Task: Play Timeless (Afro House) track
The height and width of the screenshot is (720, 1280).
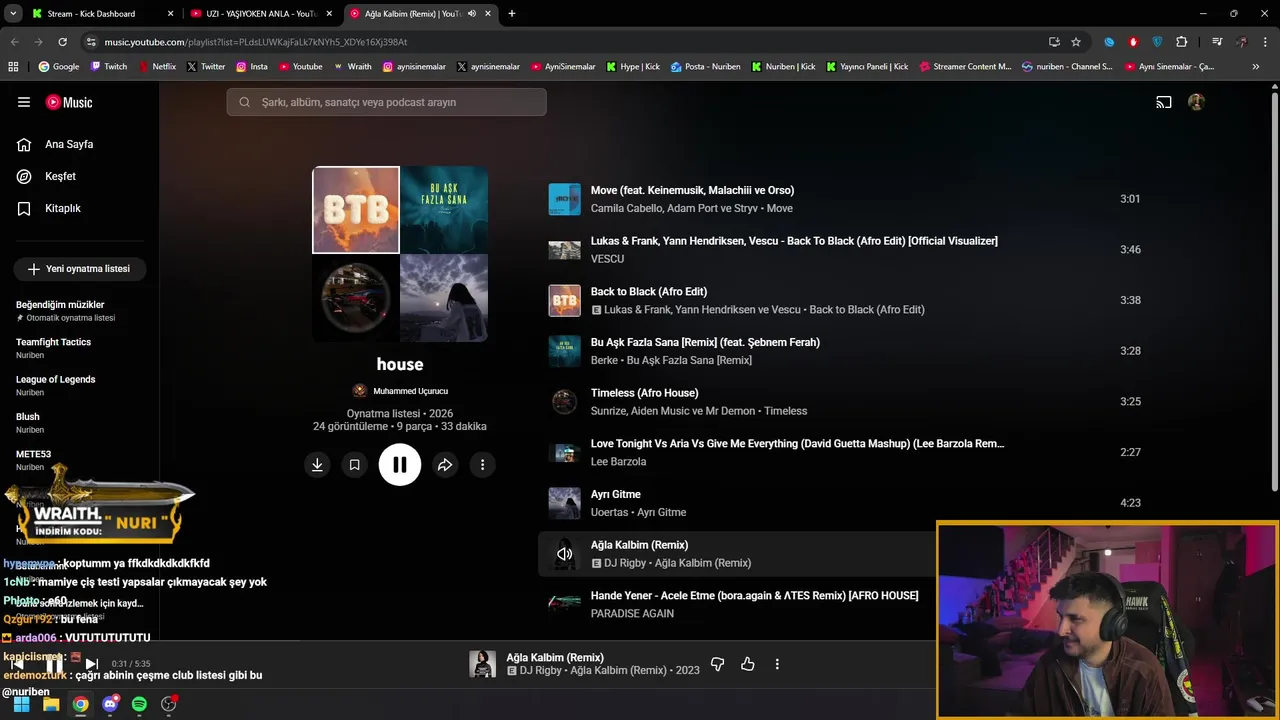Action: (645, 393)
